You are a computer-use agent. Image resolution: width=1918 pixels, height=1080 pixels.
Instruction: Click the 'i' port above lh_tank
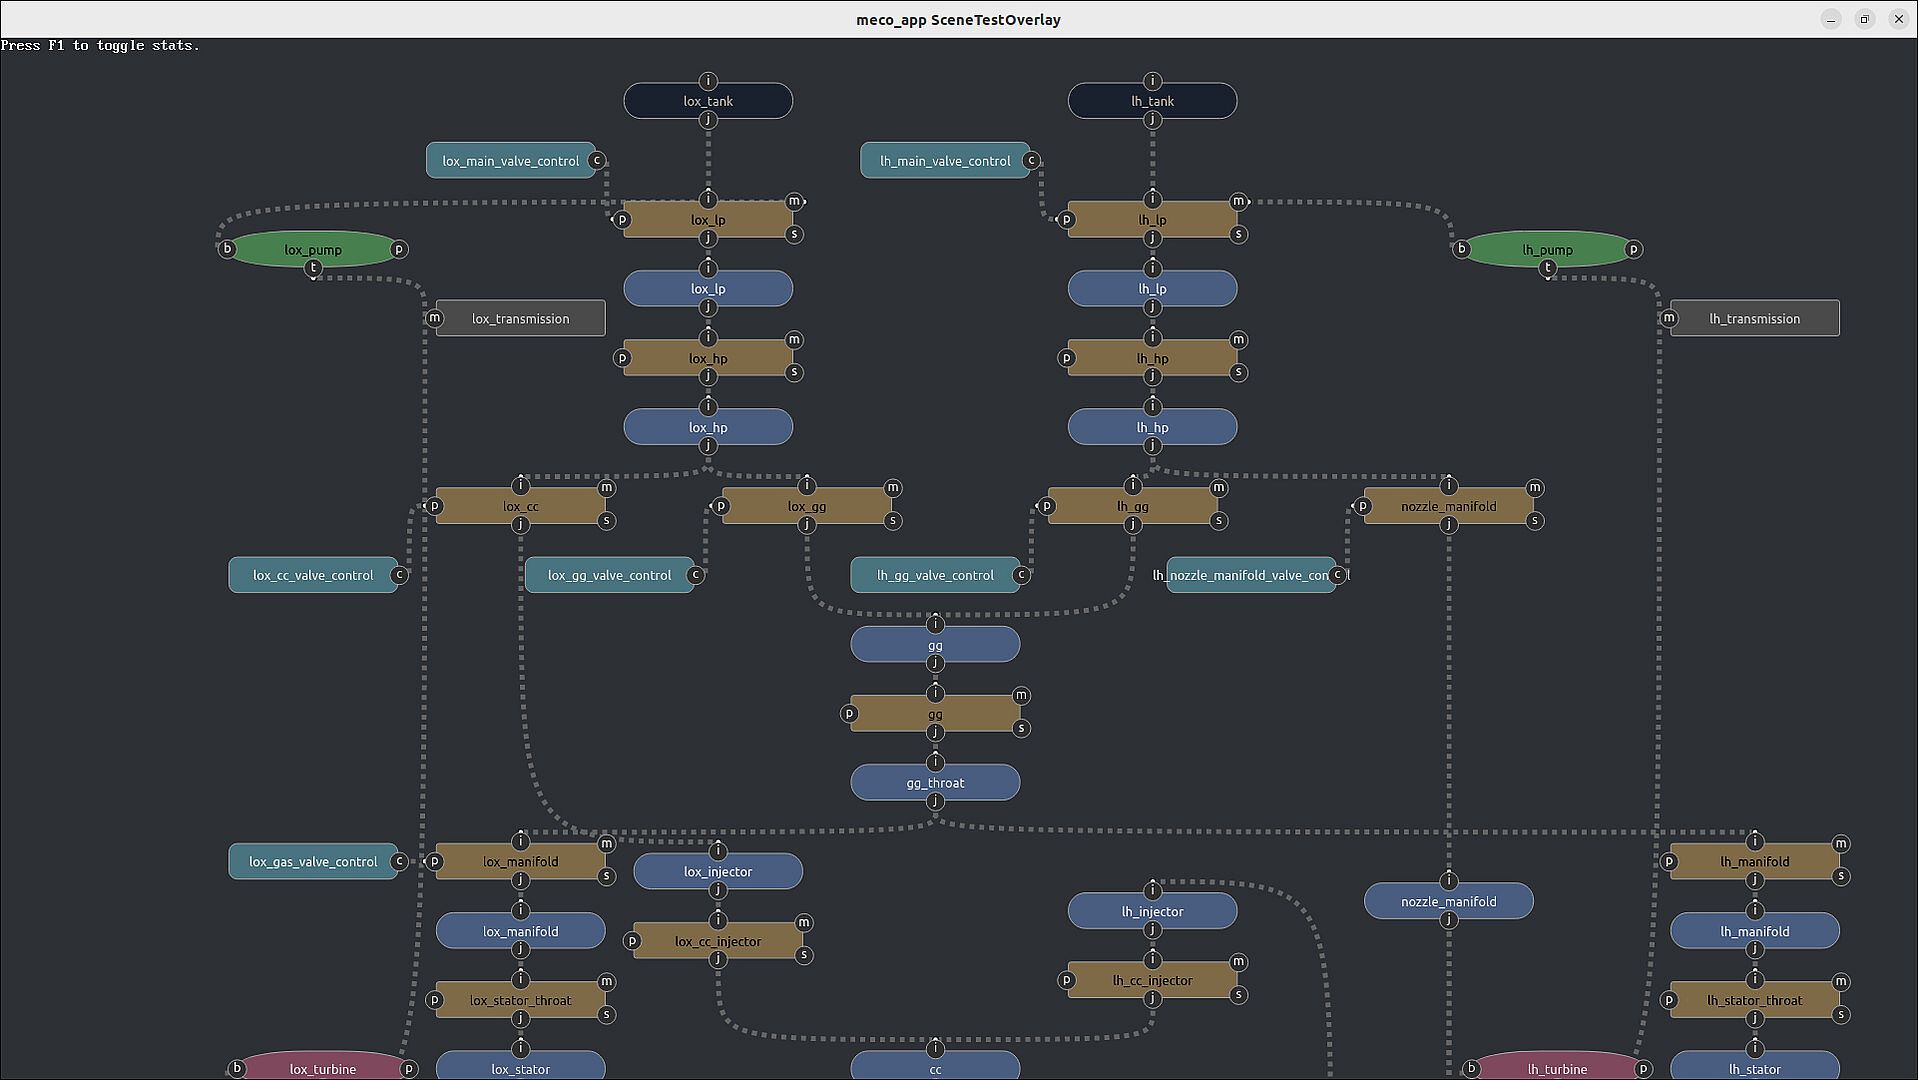click(x=1152, y=81)
